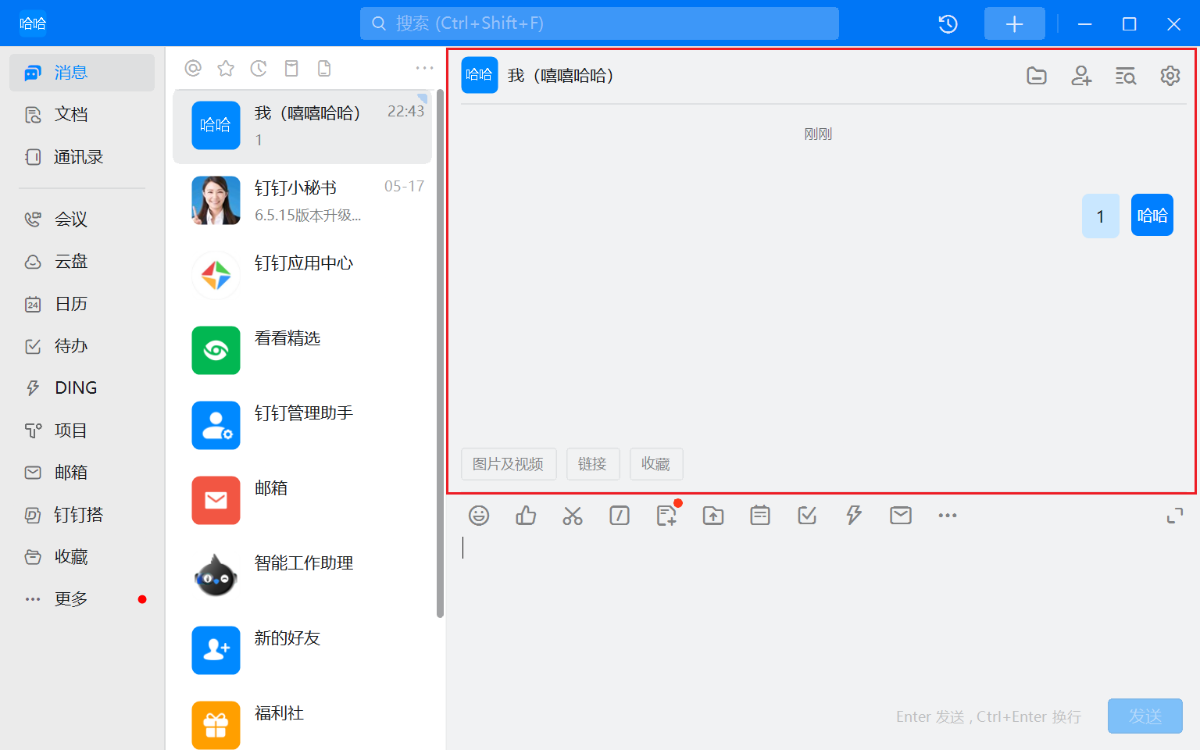This screenshot has width=1200, height=750.
Task: Send a thumbs-up like
Action: click(526, 515)
